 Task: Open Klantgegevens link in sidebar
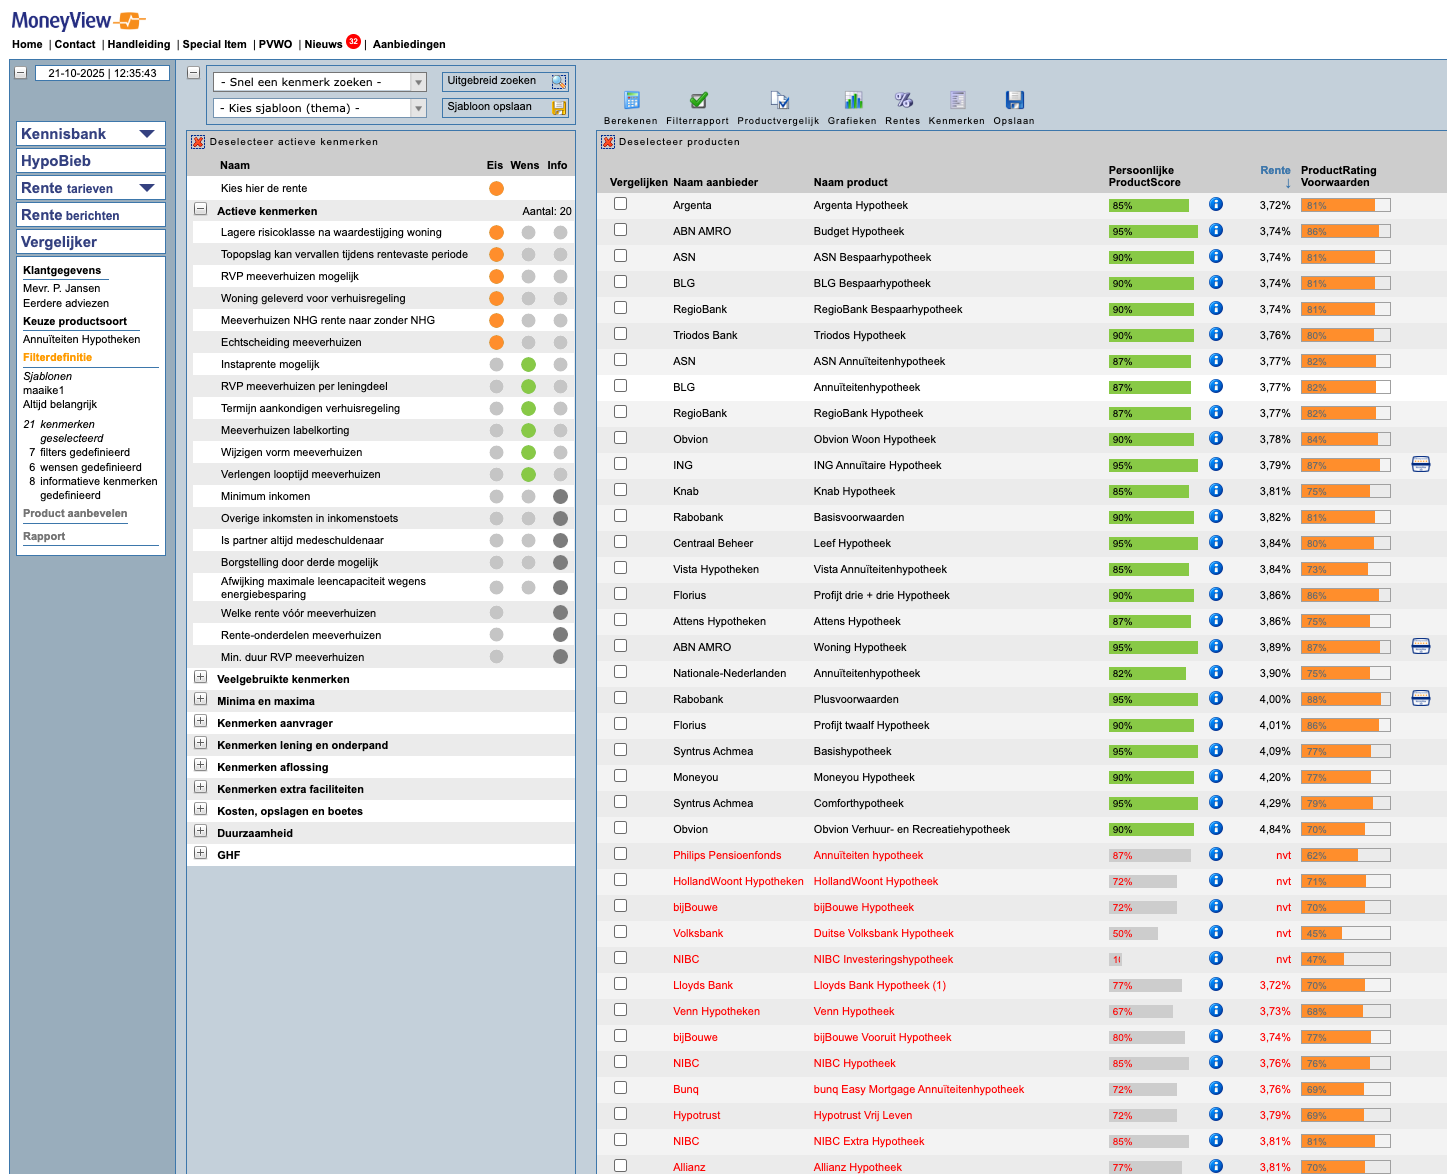(62, 270)
